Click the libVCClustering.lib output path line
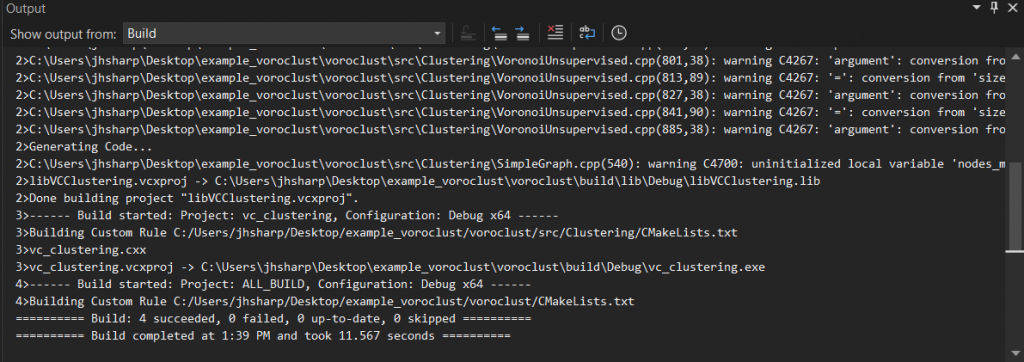 tap(417, 180)
